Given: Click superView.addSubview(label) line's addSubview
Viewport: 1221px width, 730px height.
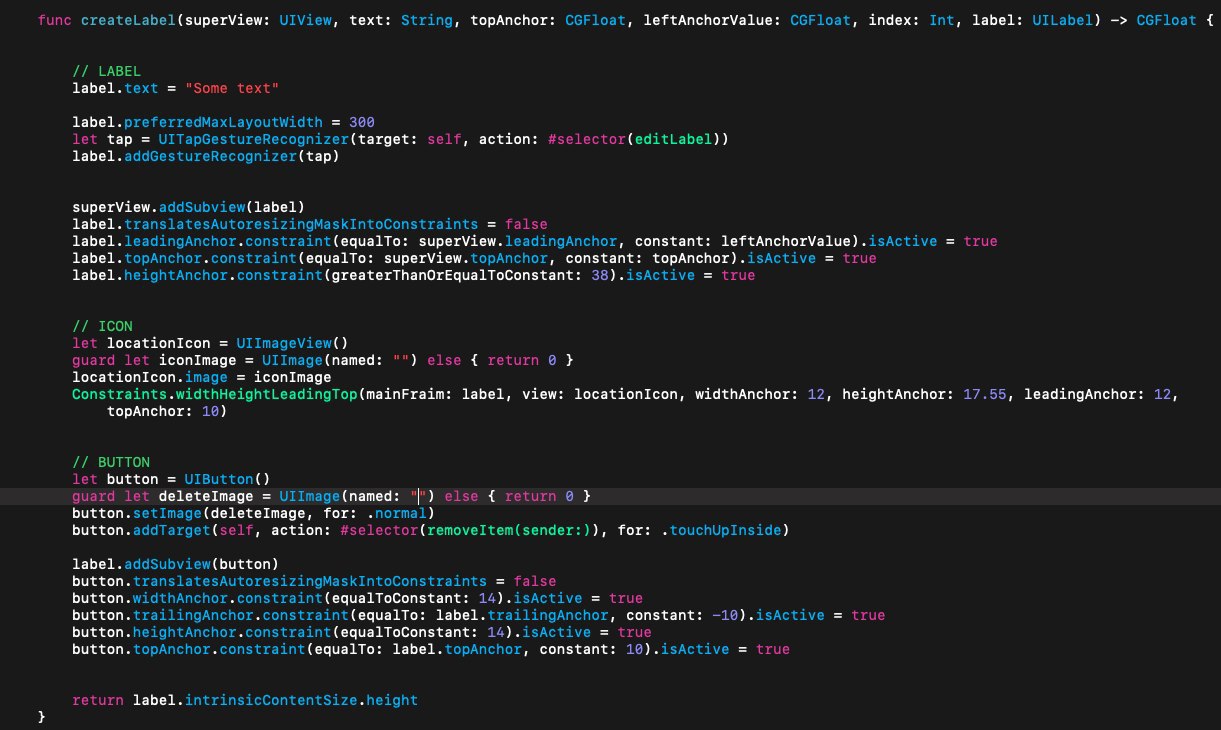Looking at the screenshot, I should coord(200,207).
